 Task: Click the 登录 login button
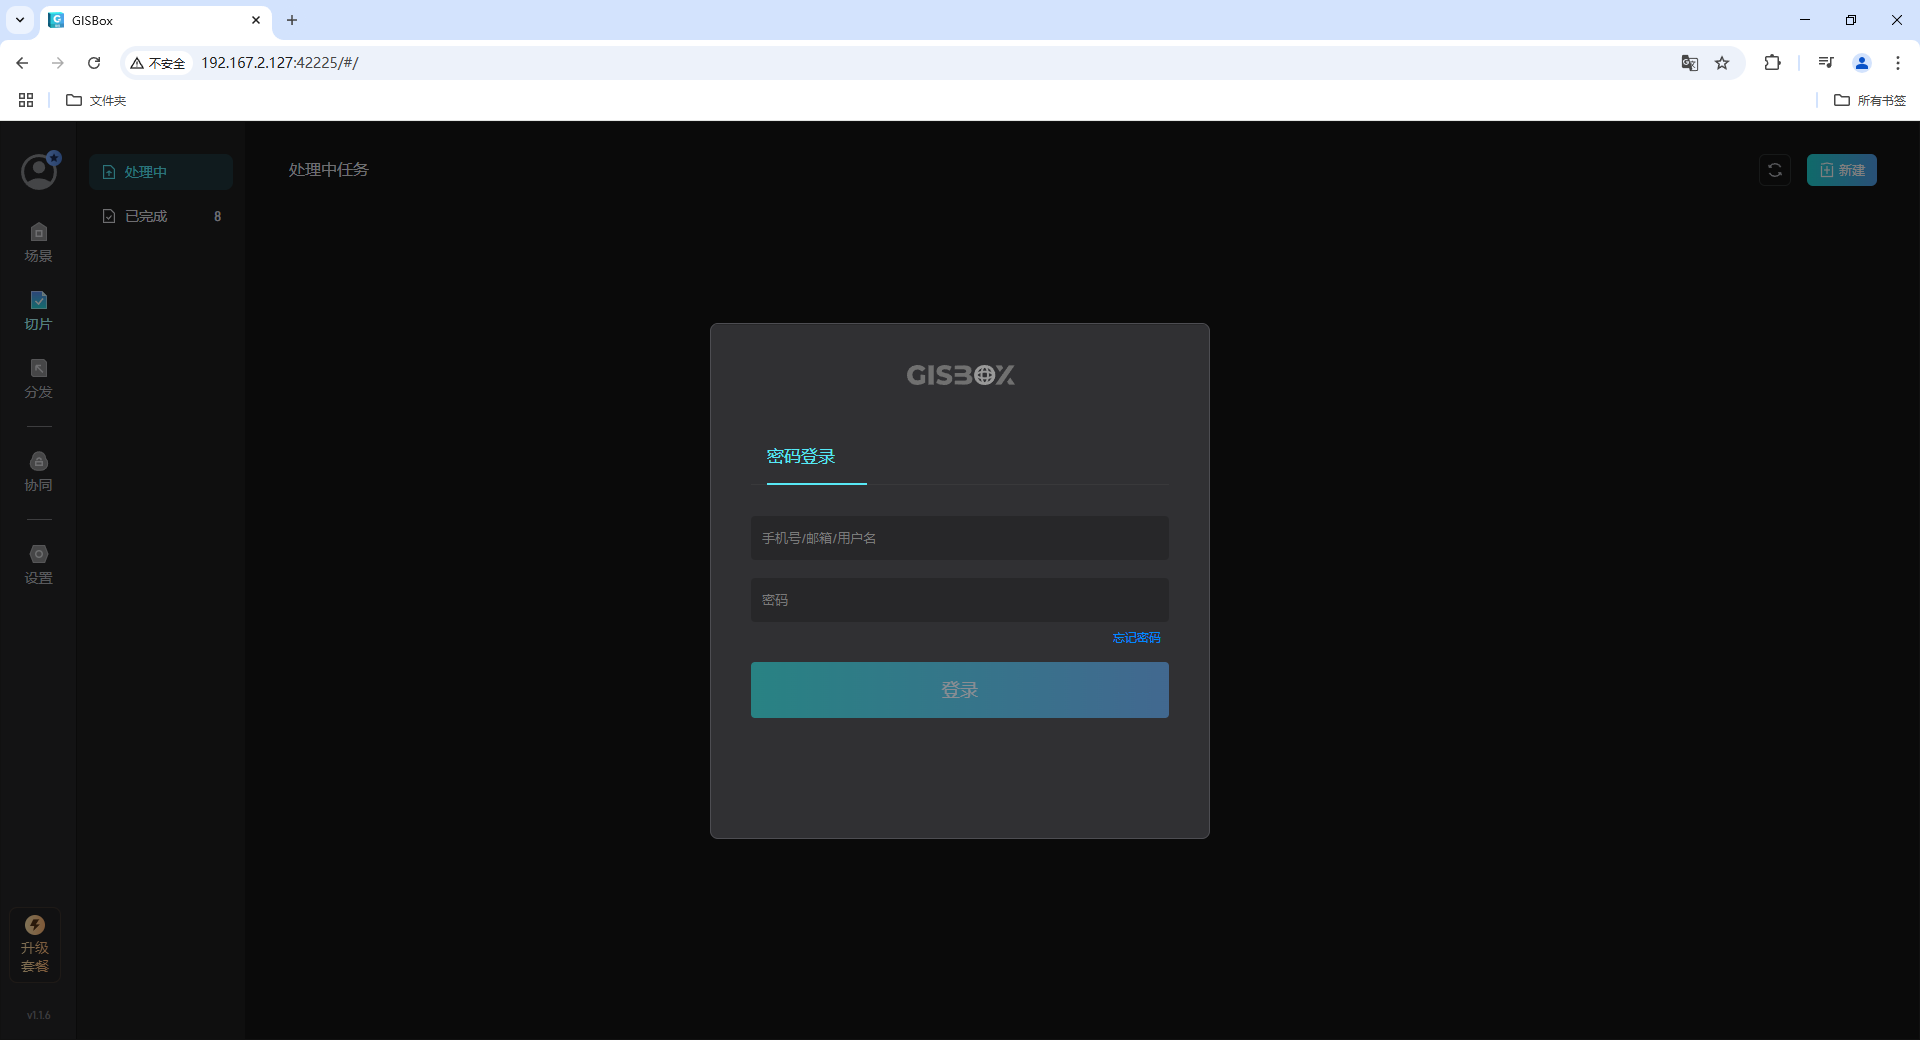click(x=960, y=690)
